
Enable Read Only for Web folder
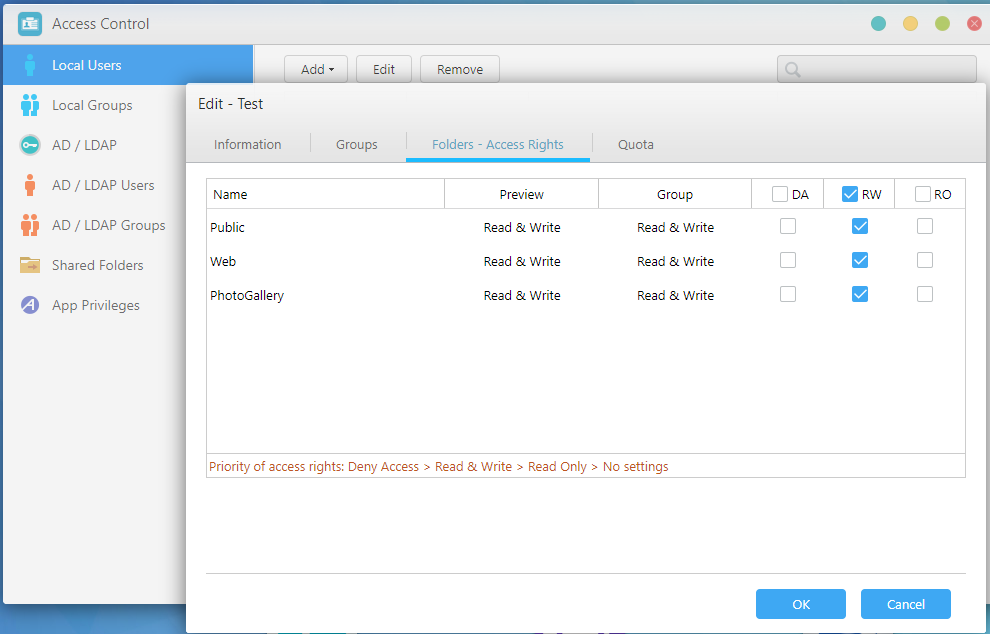tap(925, 260)
